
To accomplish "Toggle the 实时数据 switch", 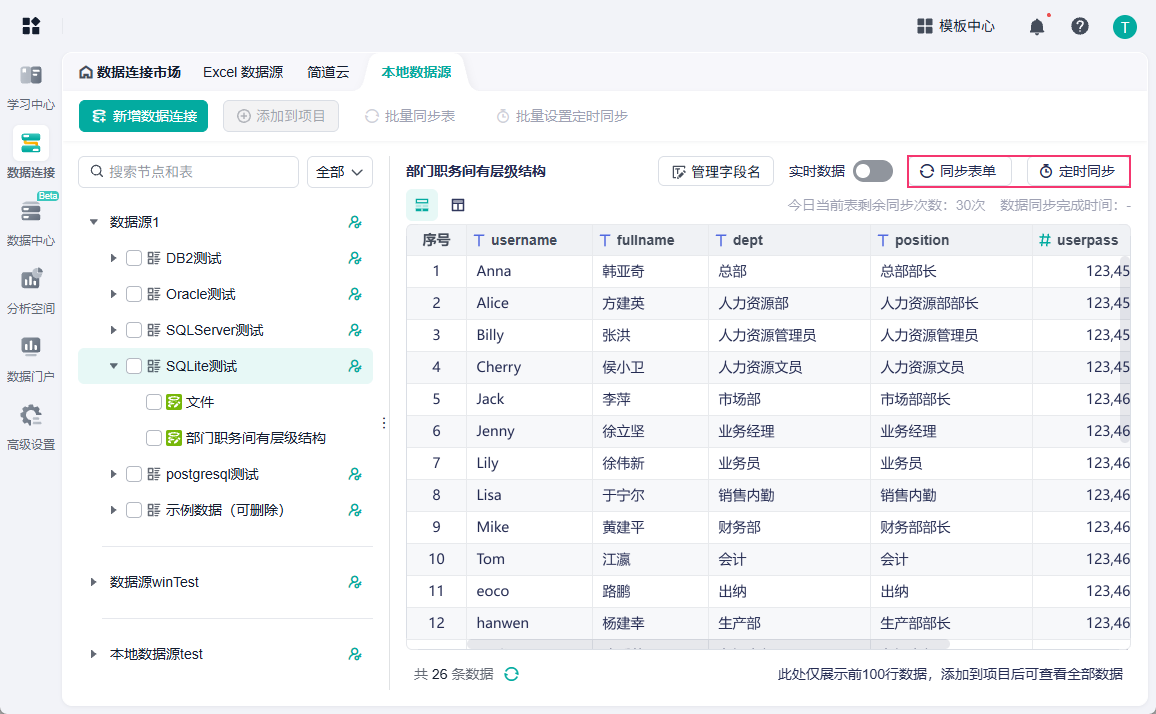I will (873, 171).
